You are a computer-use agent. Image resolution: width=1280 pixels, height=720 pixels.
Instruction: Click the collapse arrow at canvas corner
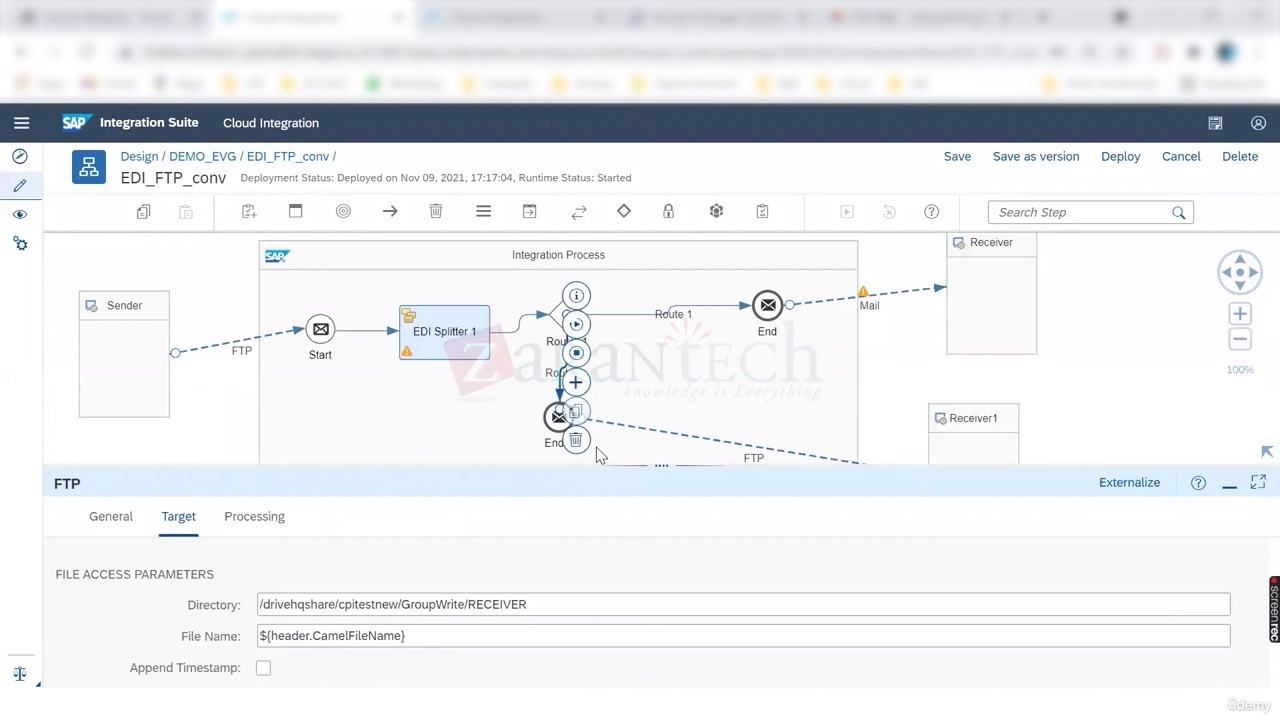(x=1266, y=452)
